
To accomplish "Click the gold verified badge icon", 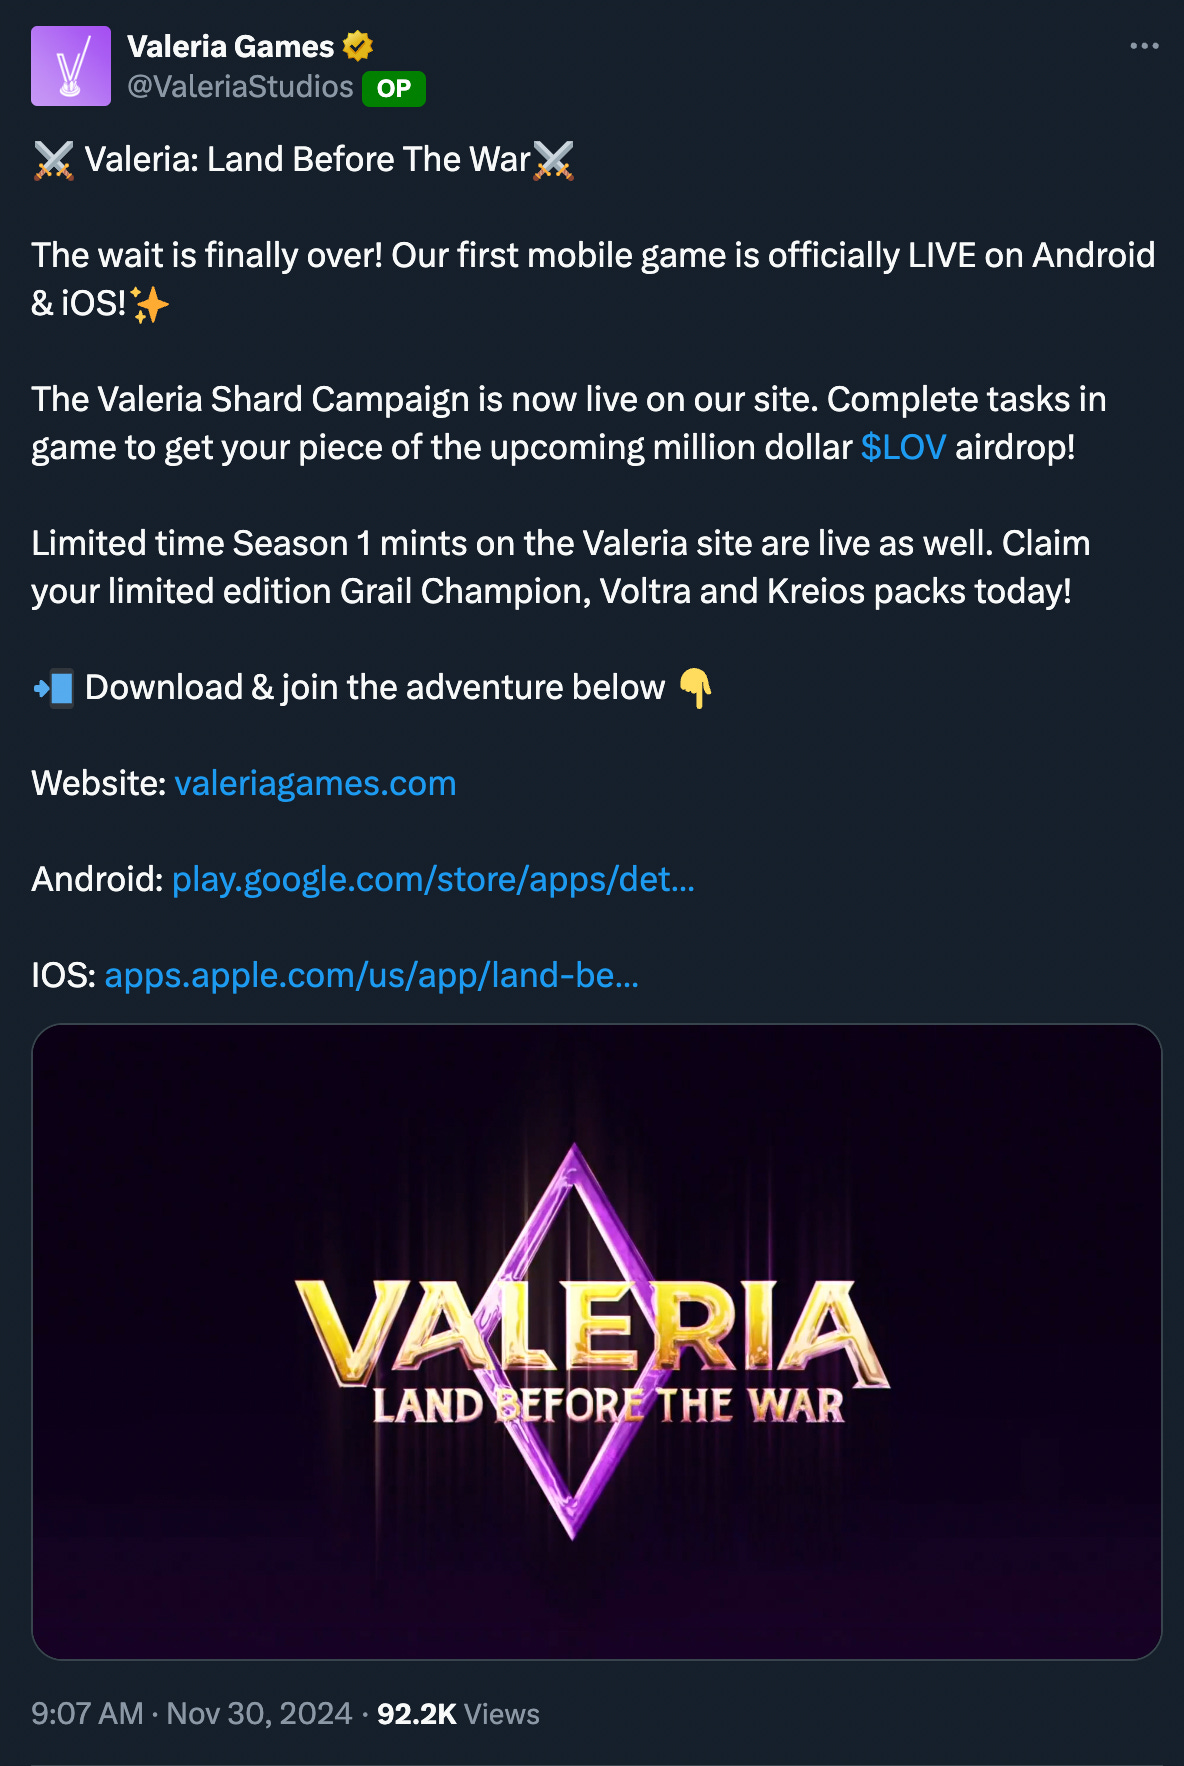I will click(x=358, y=46).
